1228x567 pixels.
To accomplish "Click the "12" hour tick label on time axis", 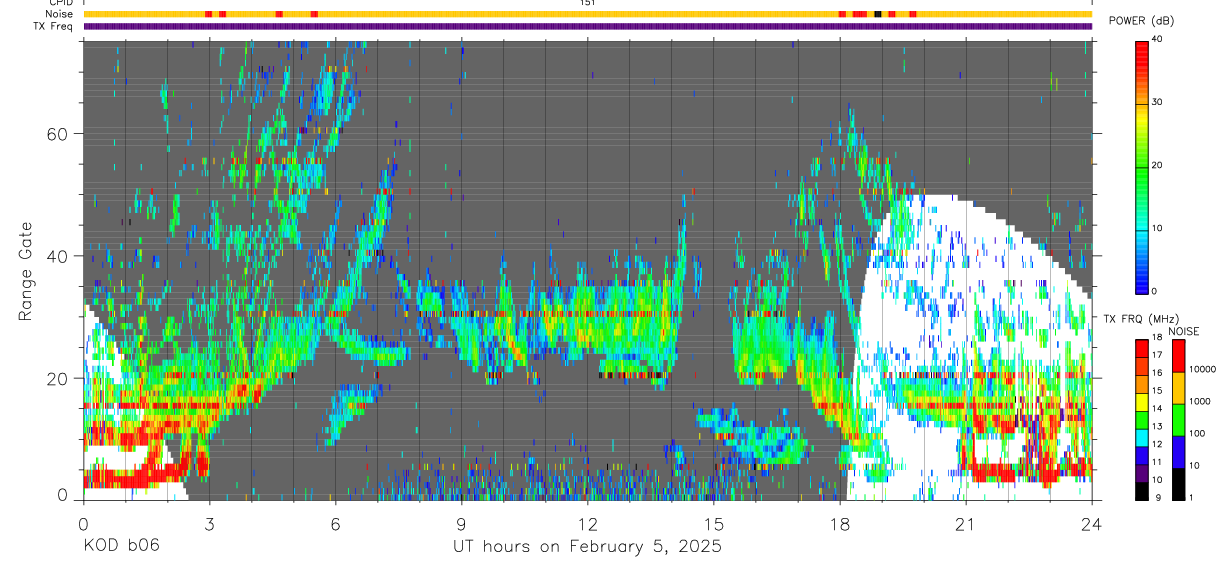I will pyautogui.click(x=587, y=523).
